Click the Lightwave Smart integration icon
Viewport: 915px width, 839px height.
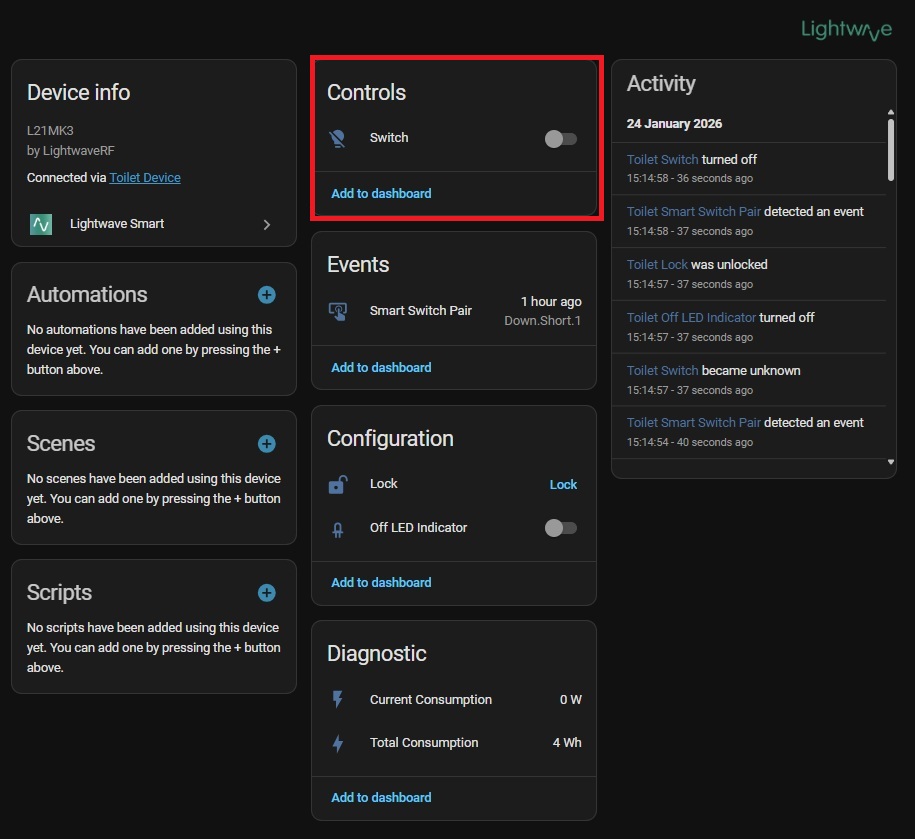pyautogui.click(x=41, y=224)
